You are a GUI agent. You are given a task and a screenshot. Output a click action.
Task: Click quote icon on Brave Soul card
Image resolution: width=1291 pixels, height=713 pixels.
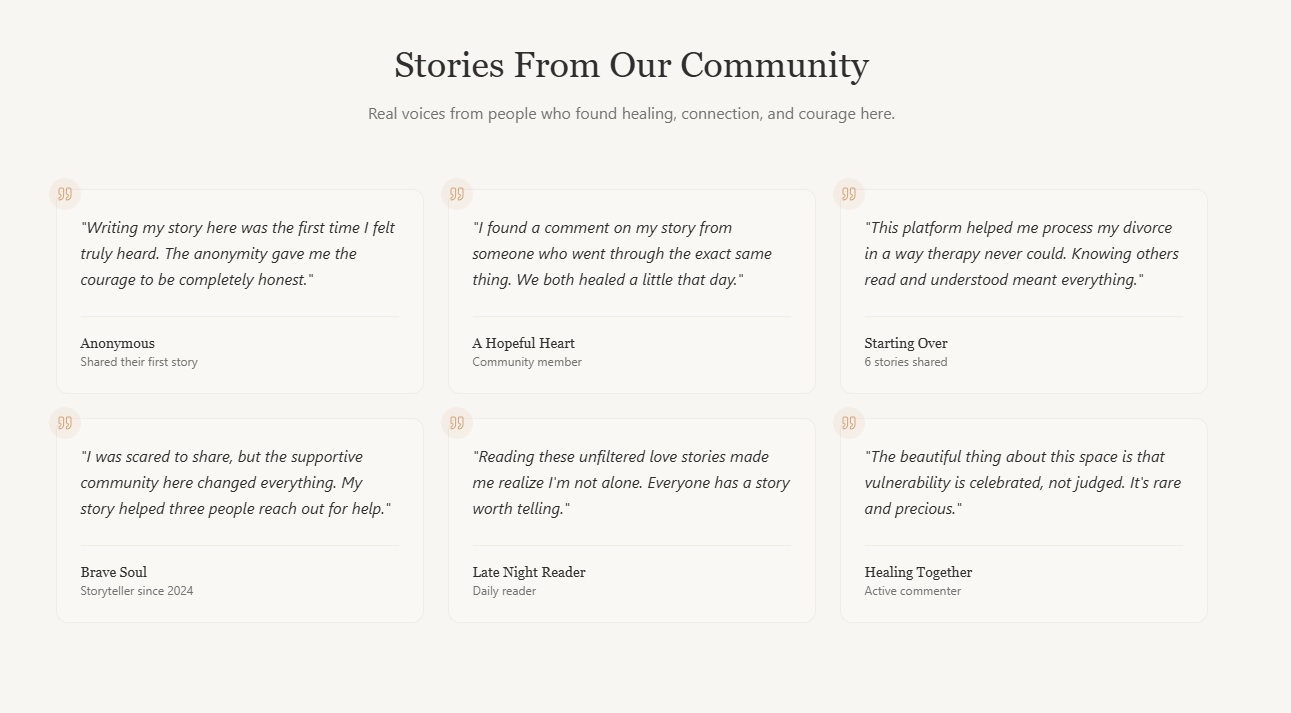65,423
